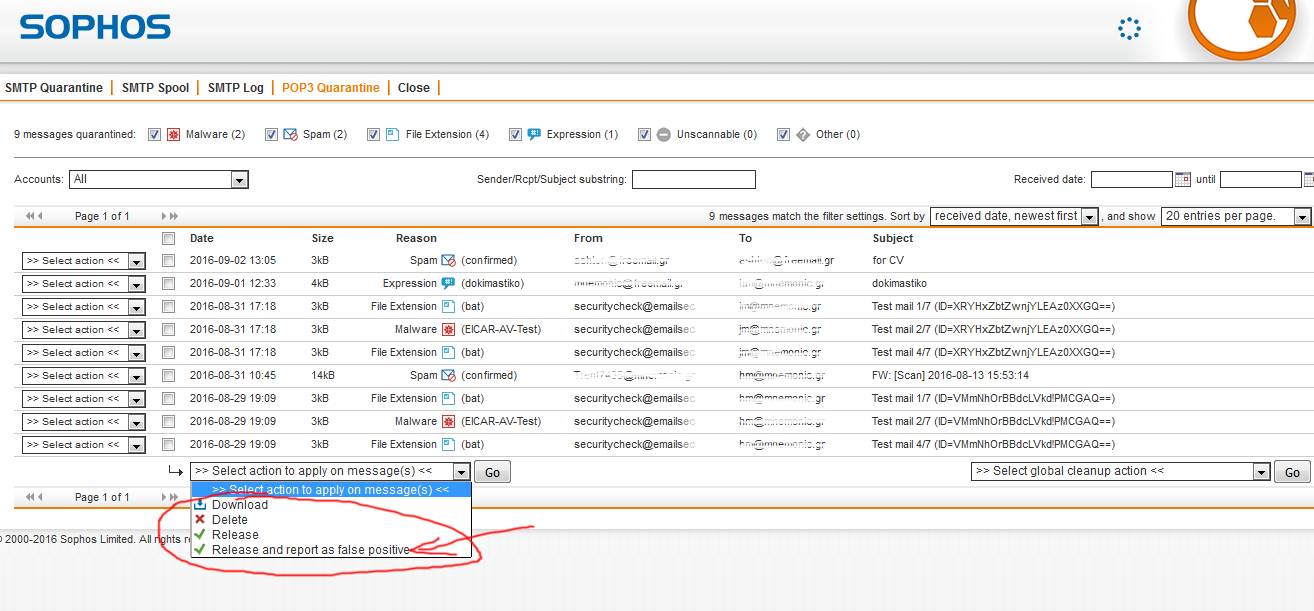
Task: Click the Sender/Rcpt/Subject substring field
Action: tap(694, 180)
